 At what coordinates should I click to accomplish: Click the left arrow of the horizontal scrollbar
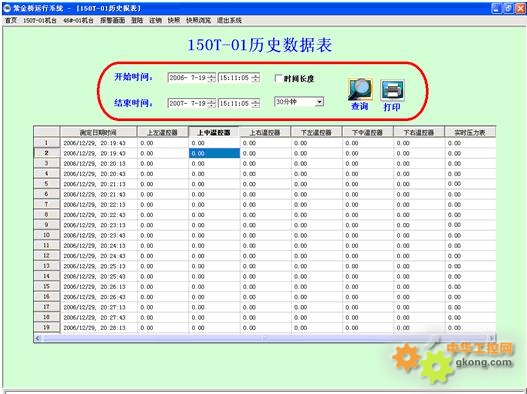tap(38, 338)
